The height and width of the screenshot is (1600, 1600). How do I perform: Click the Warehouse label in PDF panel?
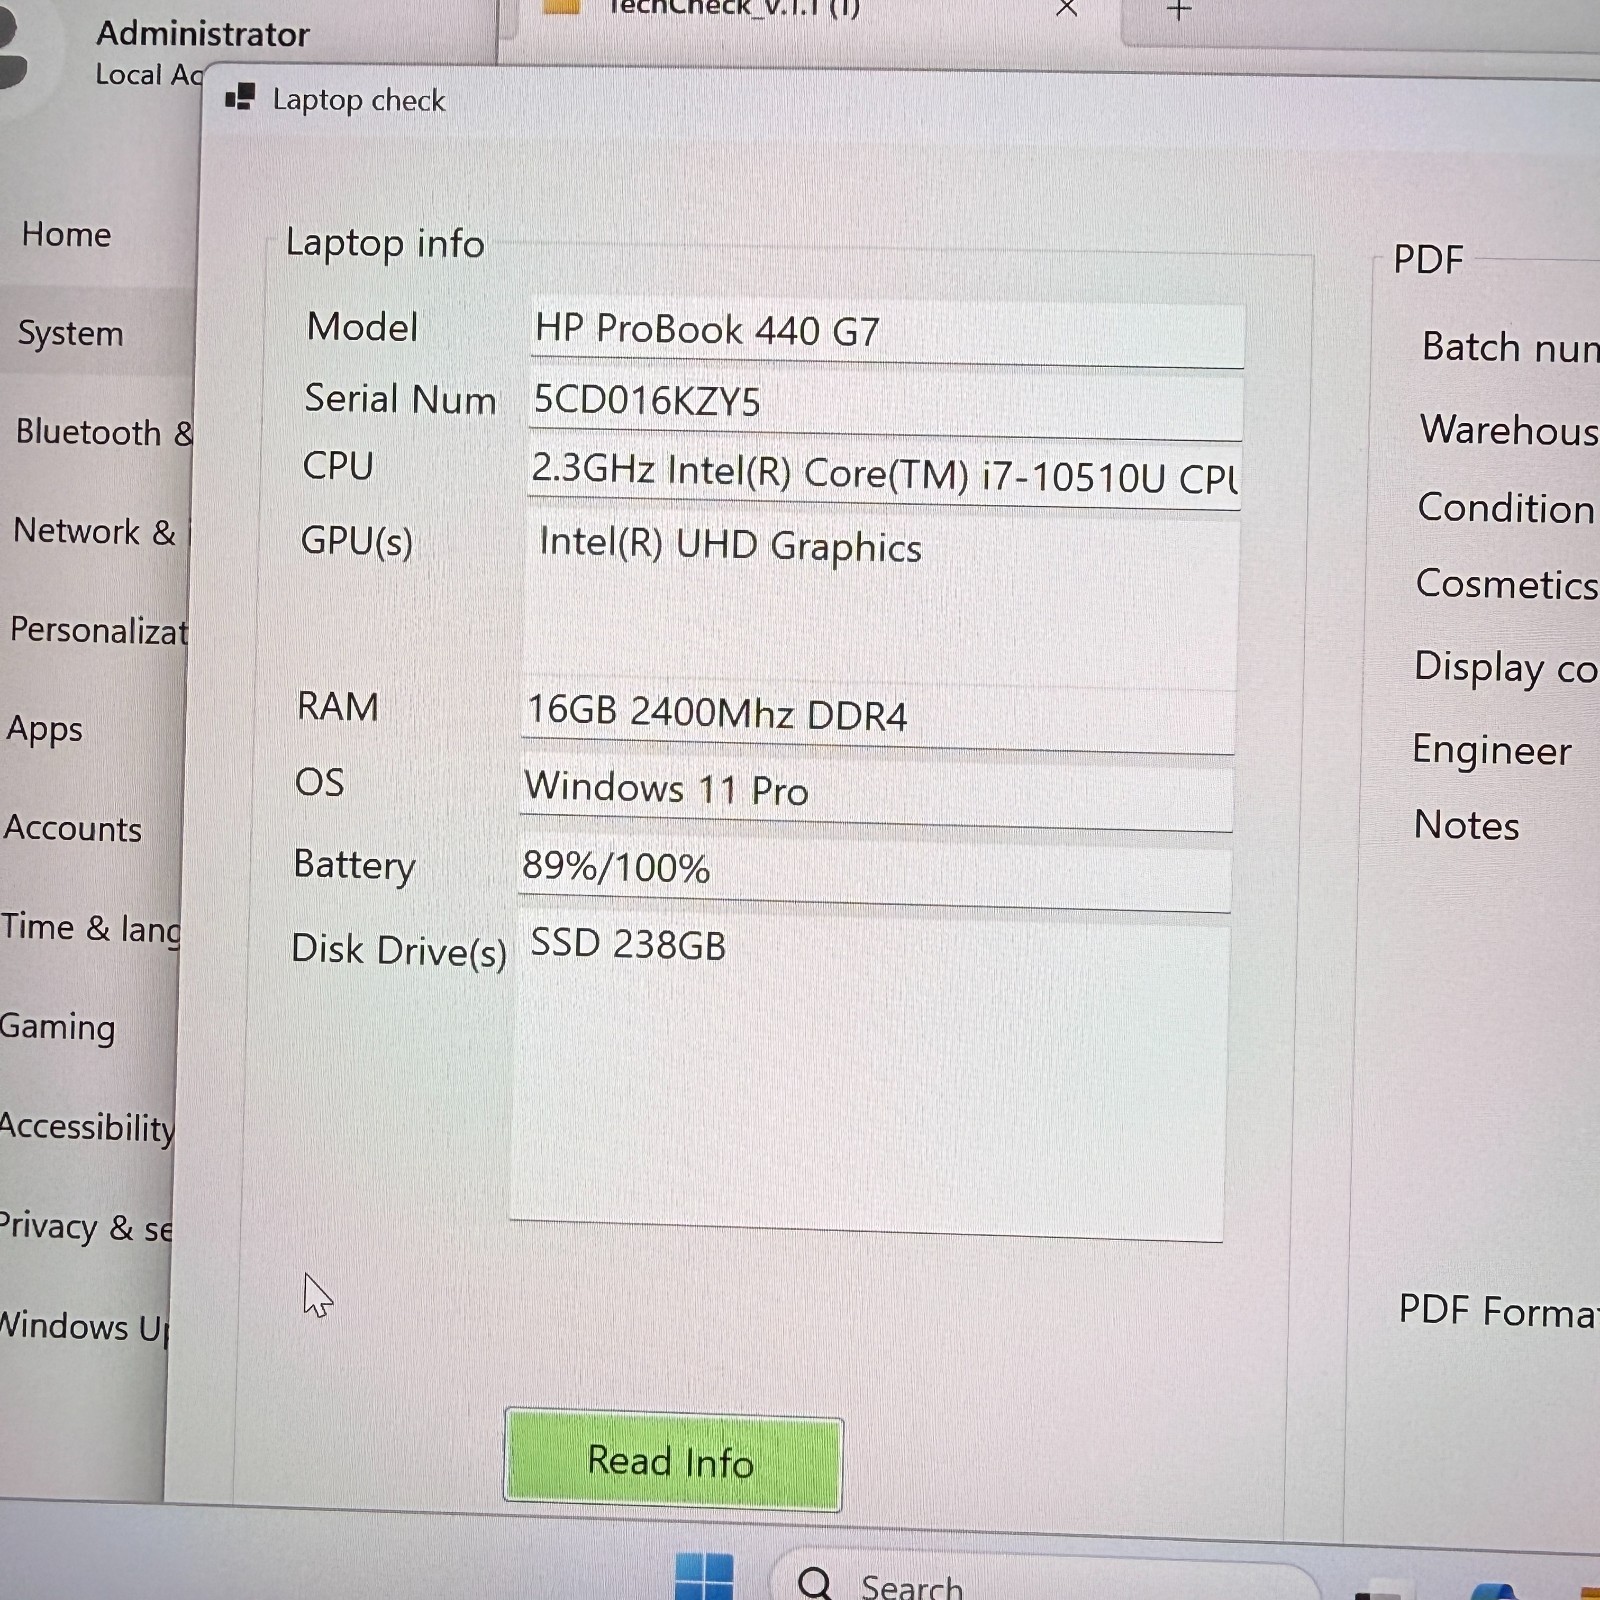click(1509, 429)
